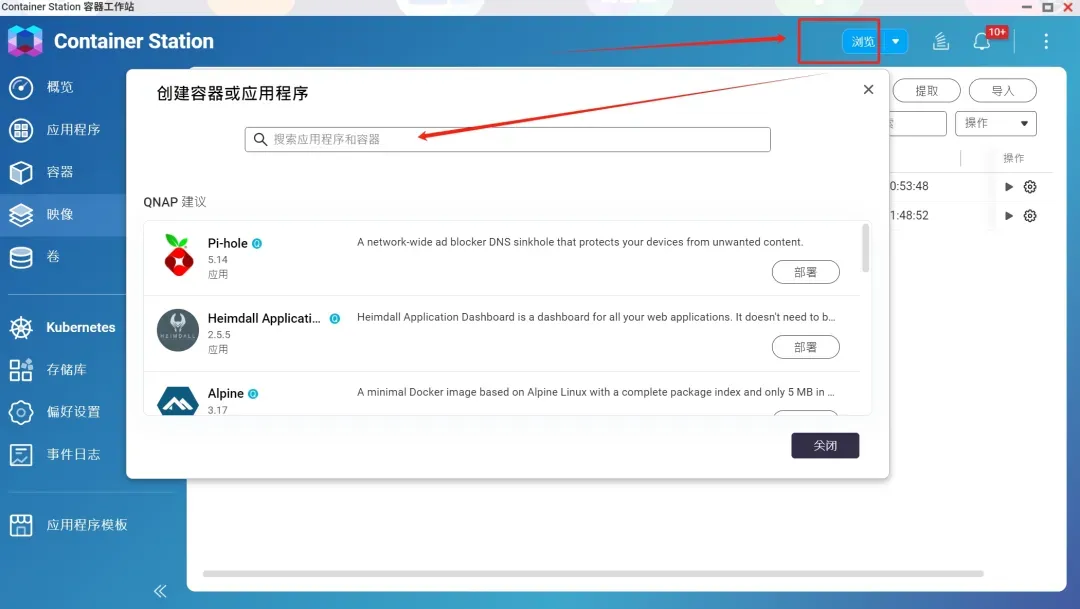1080x609 pixels.
Task: Click the magnifier search icon
Action: pos(260,139)
